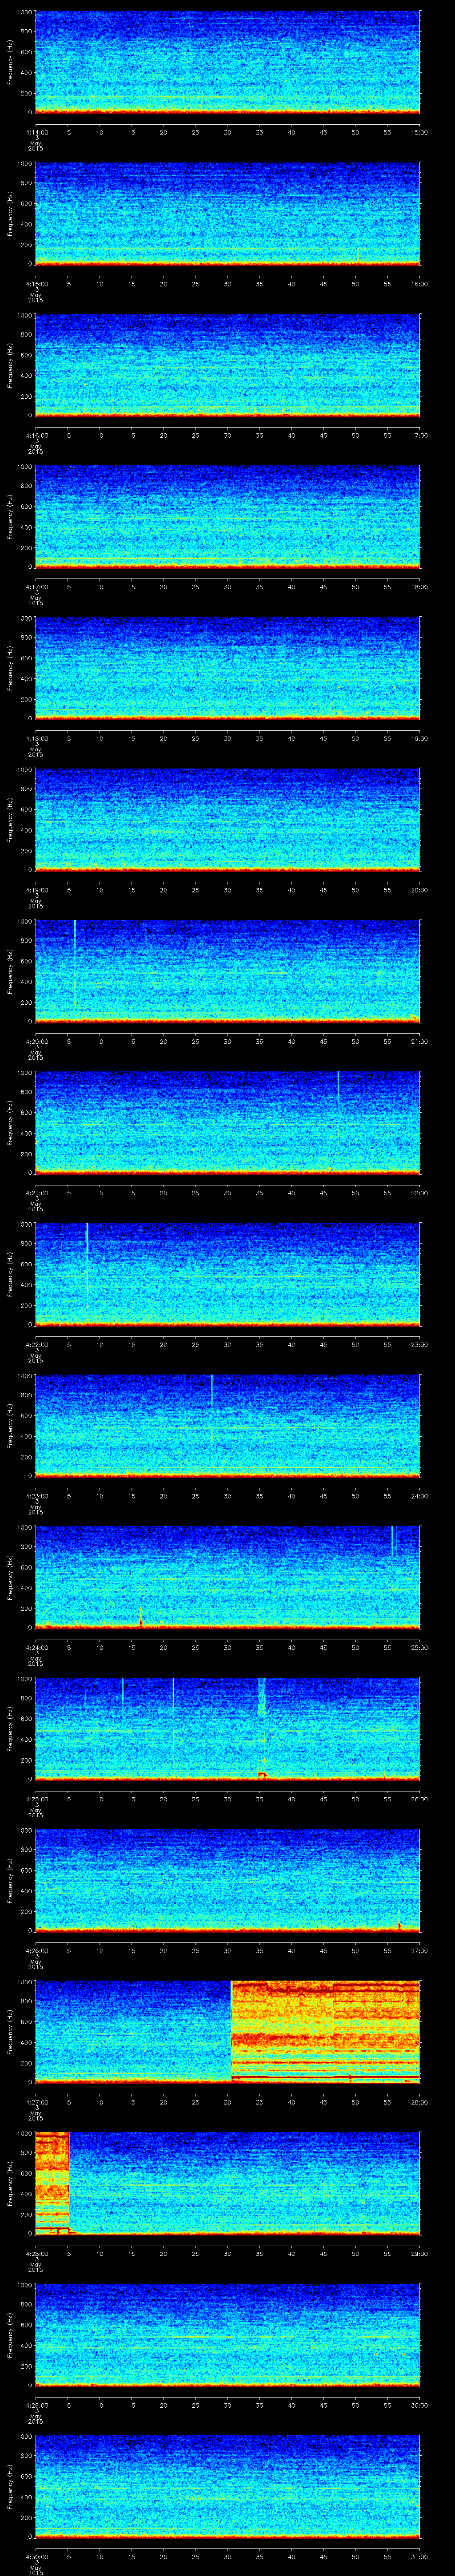The image size is (455, 2576).
Task: Click the 24:00 end time label
Action: (420, 1496)
